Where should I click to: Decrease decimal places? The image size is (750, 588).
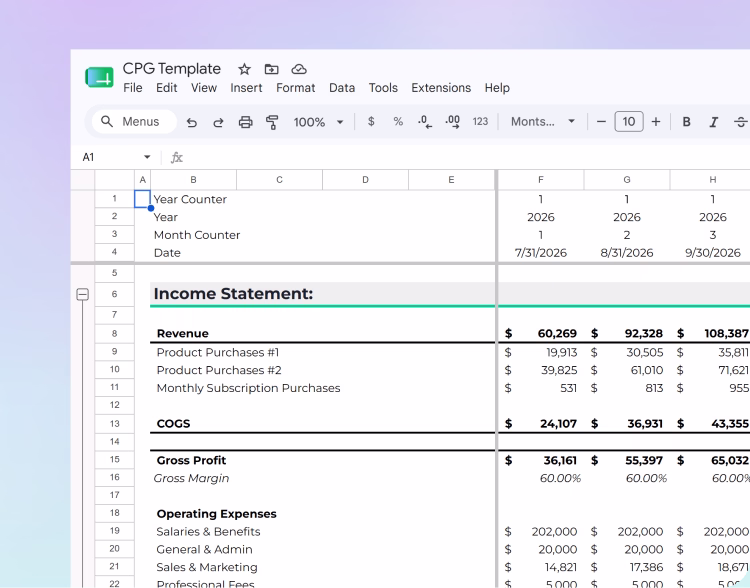[425, 122]
